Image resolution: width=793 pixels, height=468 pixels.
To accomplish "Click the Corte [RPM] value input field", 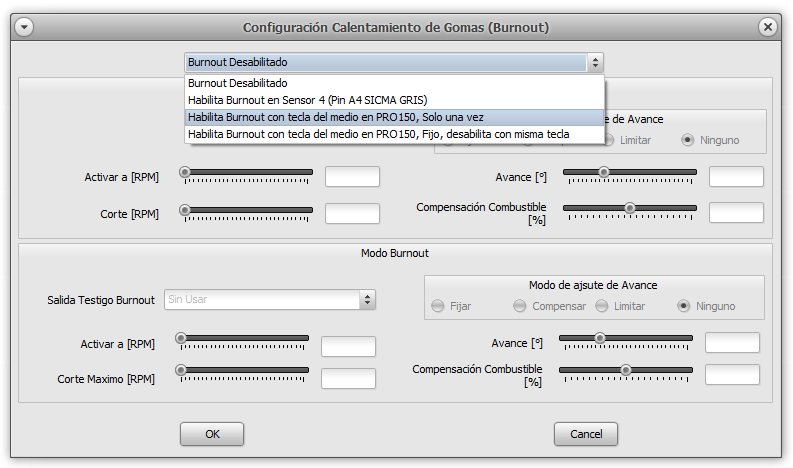I will (x=352, y=214).
